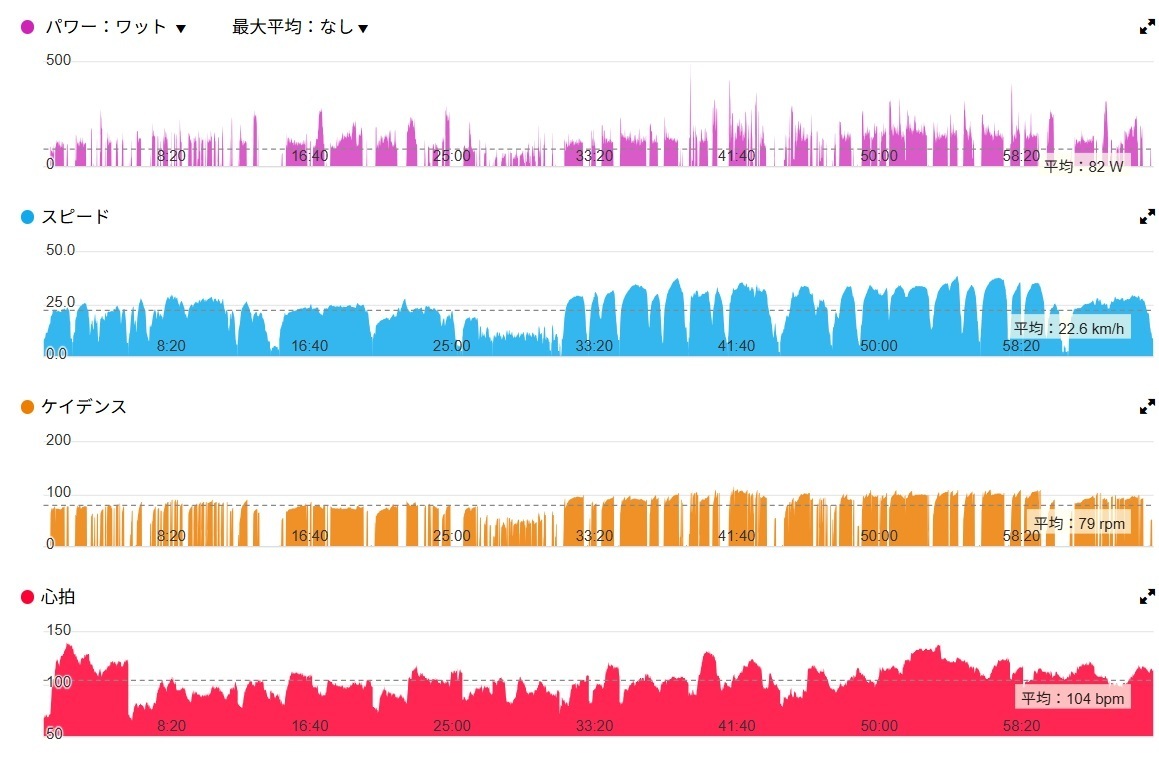Click the 平均：82 W average label

point(1083,167)
